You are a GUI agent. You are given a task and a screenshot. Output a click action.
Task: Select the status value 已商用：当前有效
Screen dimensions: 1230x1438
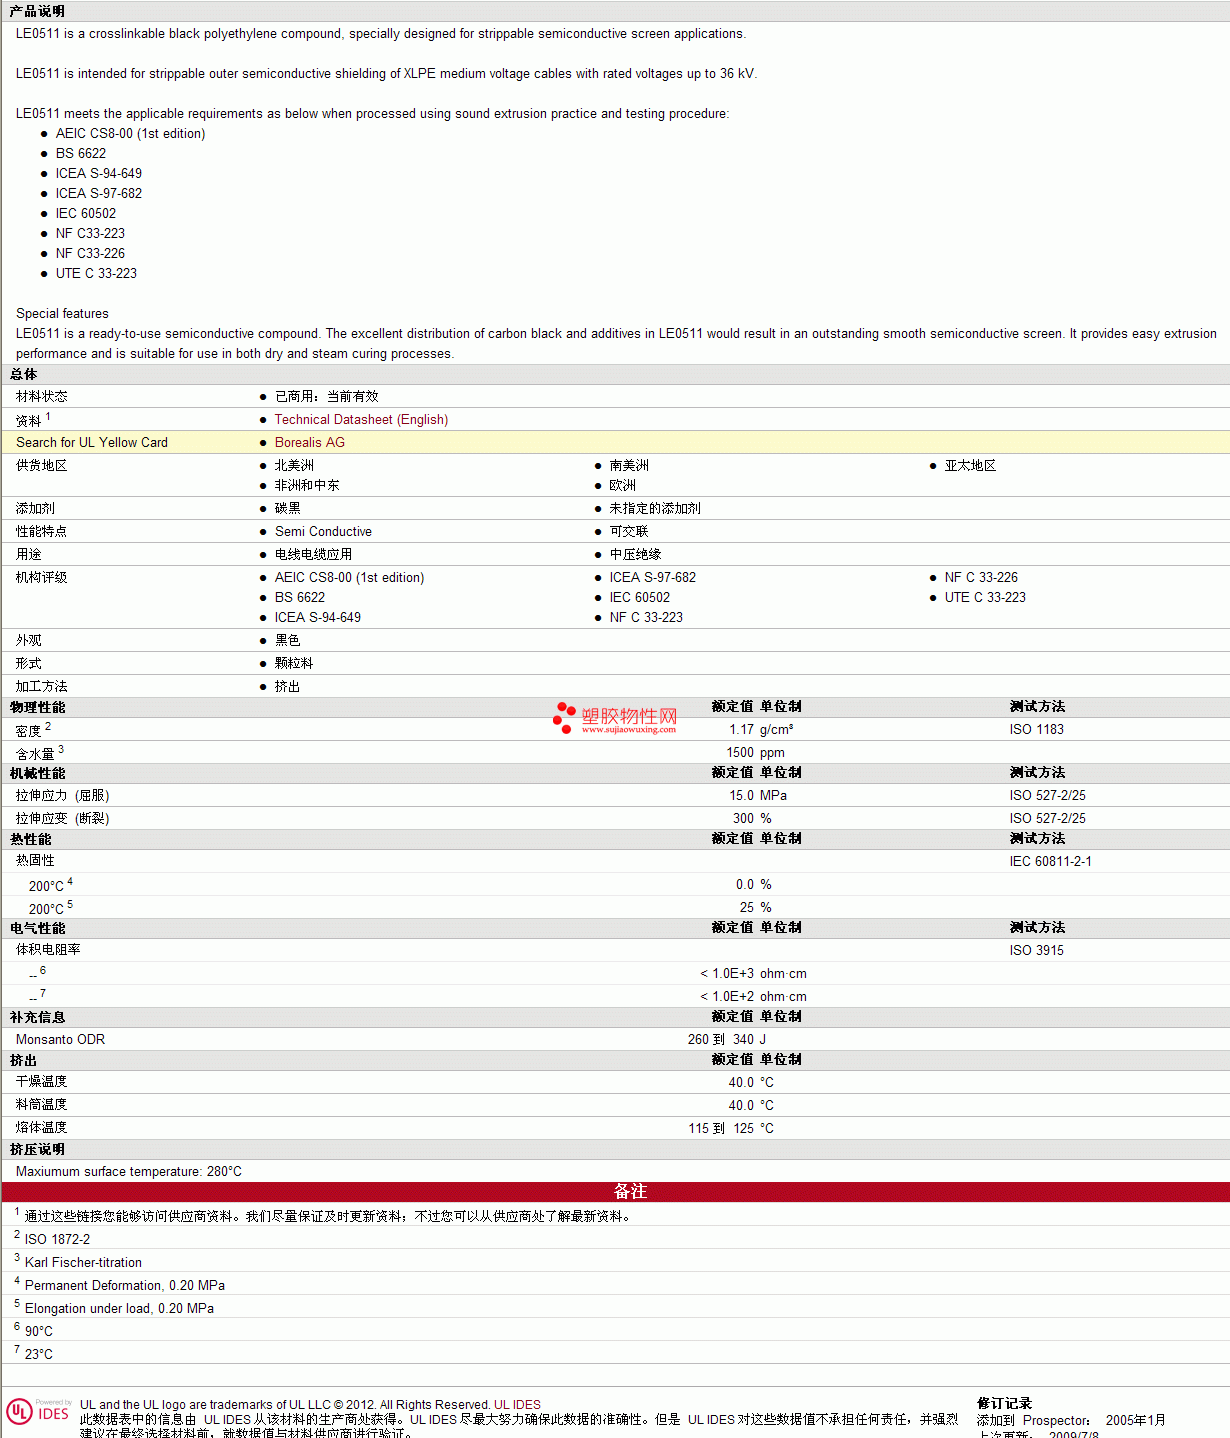[x=327, y=397]
